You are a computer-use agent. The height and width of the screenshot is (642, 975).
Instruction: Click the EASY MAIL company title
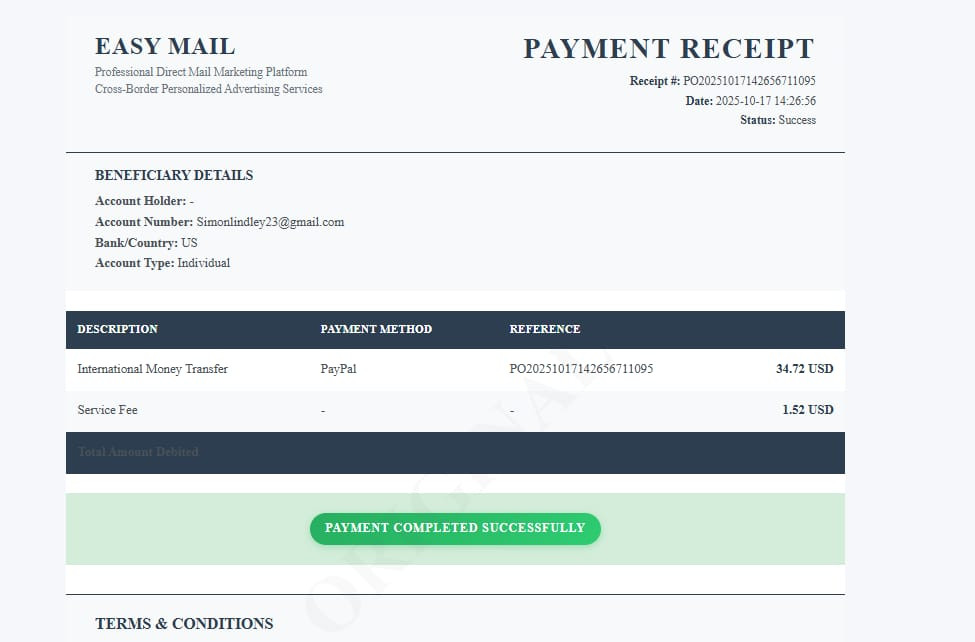(x=165, y=47)
